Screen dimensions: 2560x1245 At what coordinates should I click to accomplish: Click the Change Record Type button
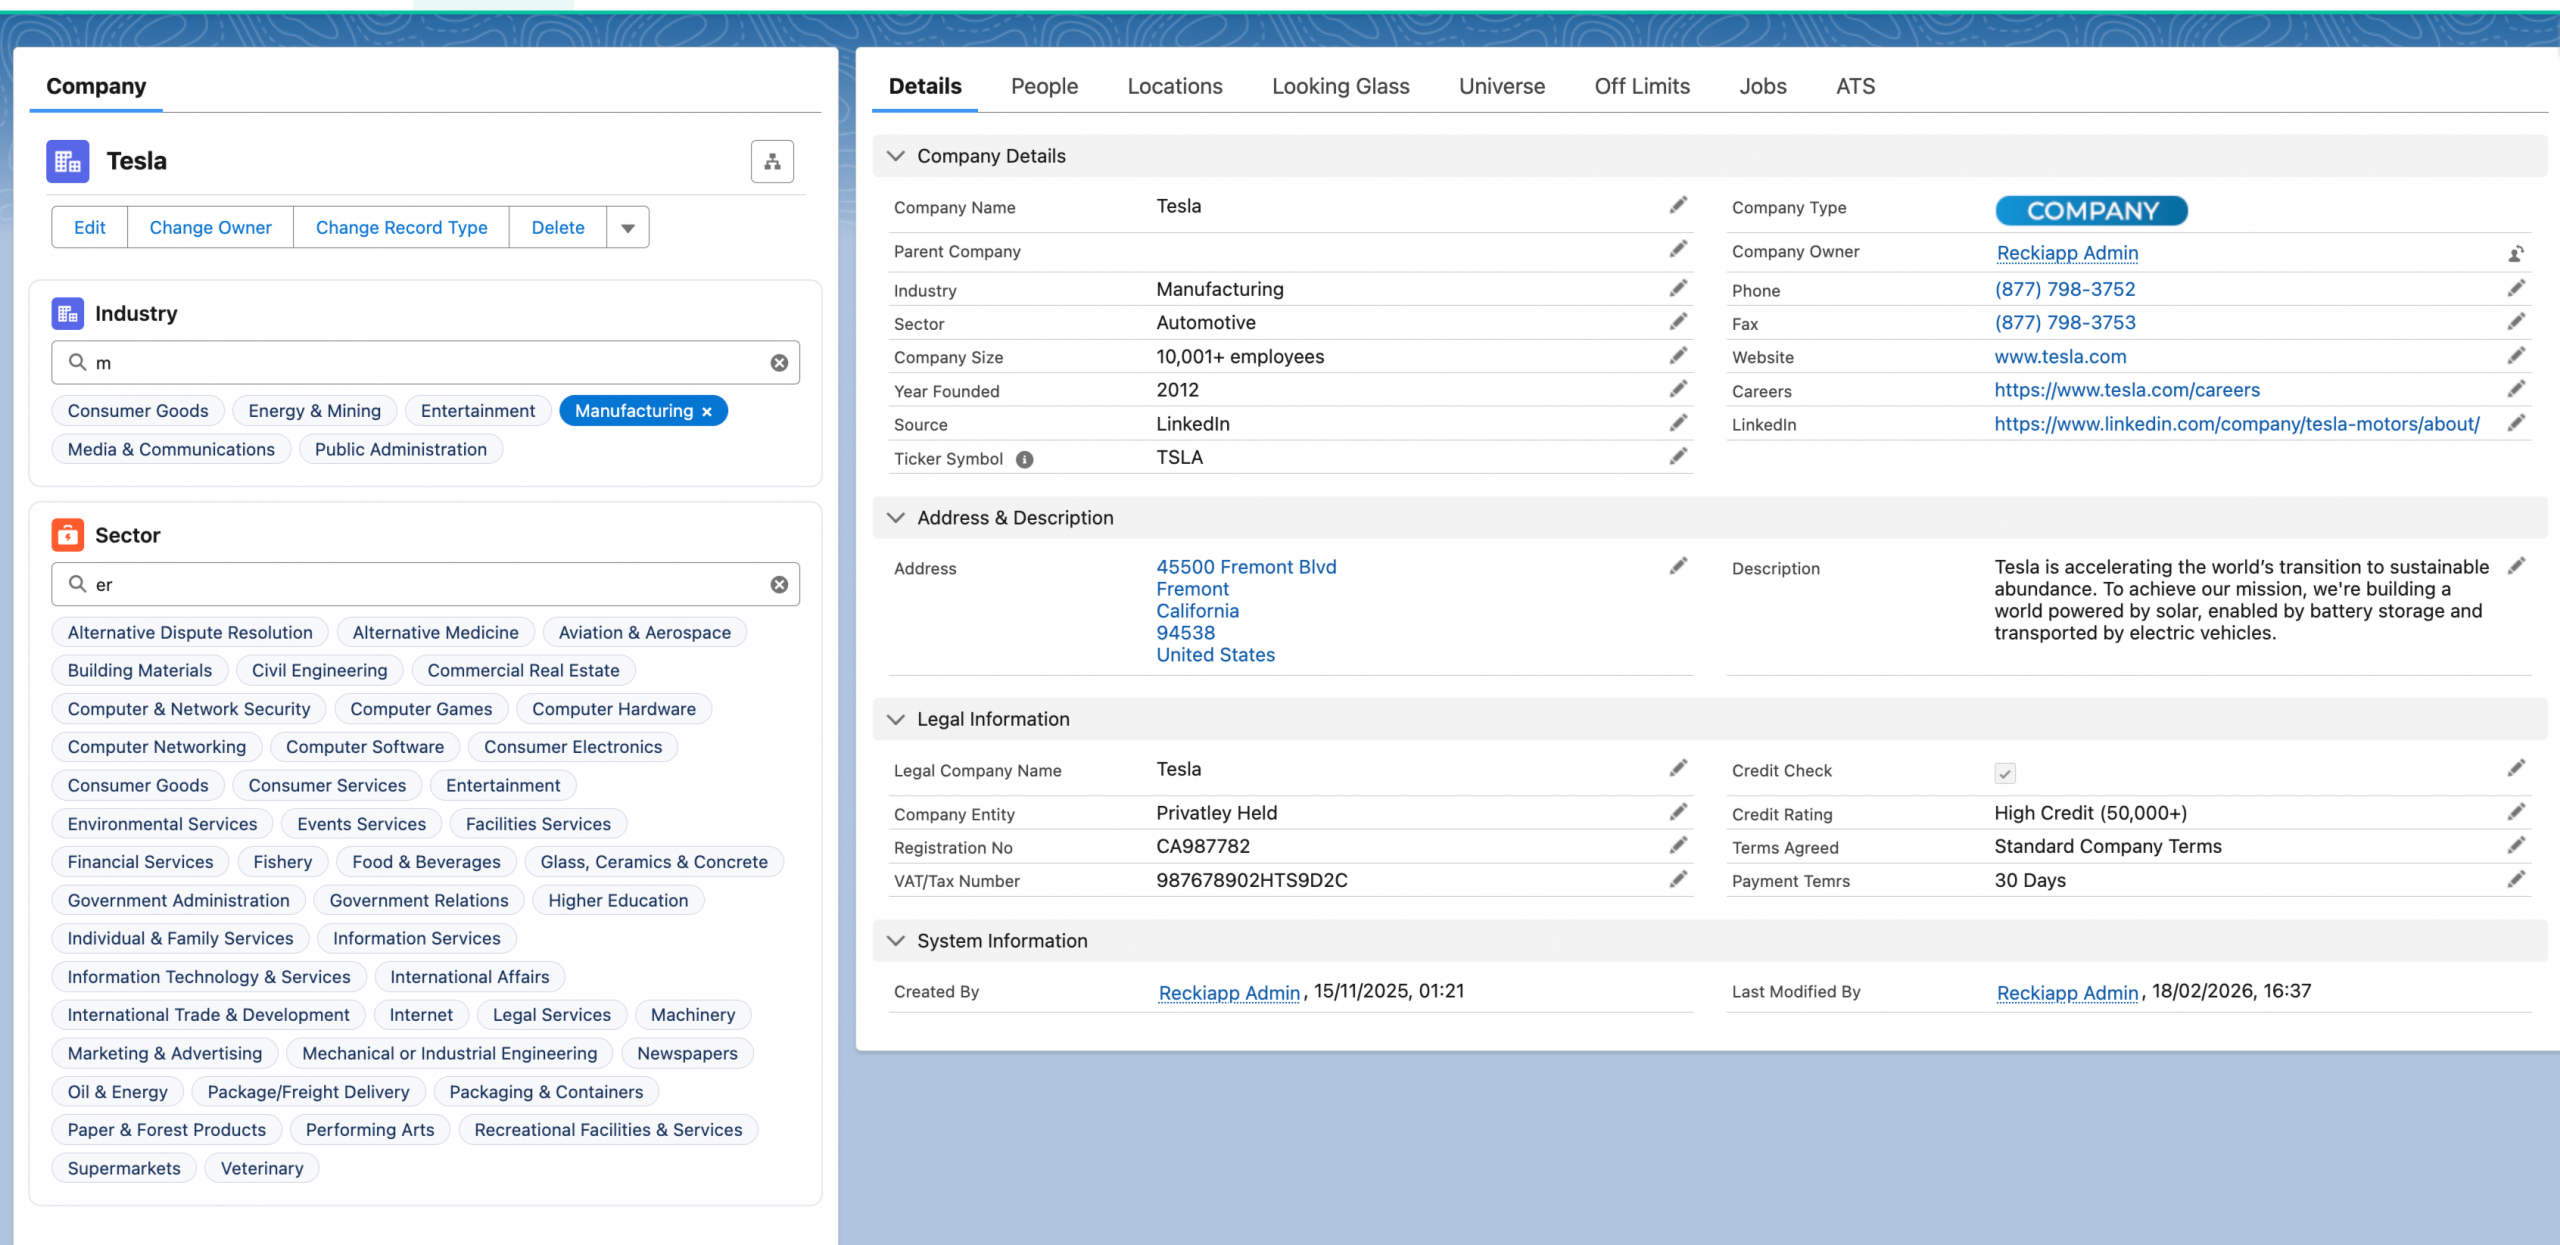(x=401, y=228)
